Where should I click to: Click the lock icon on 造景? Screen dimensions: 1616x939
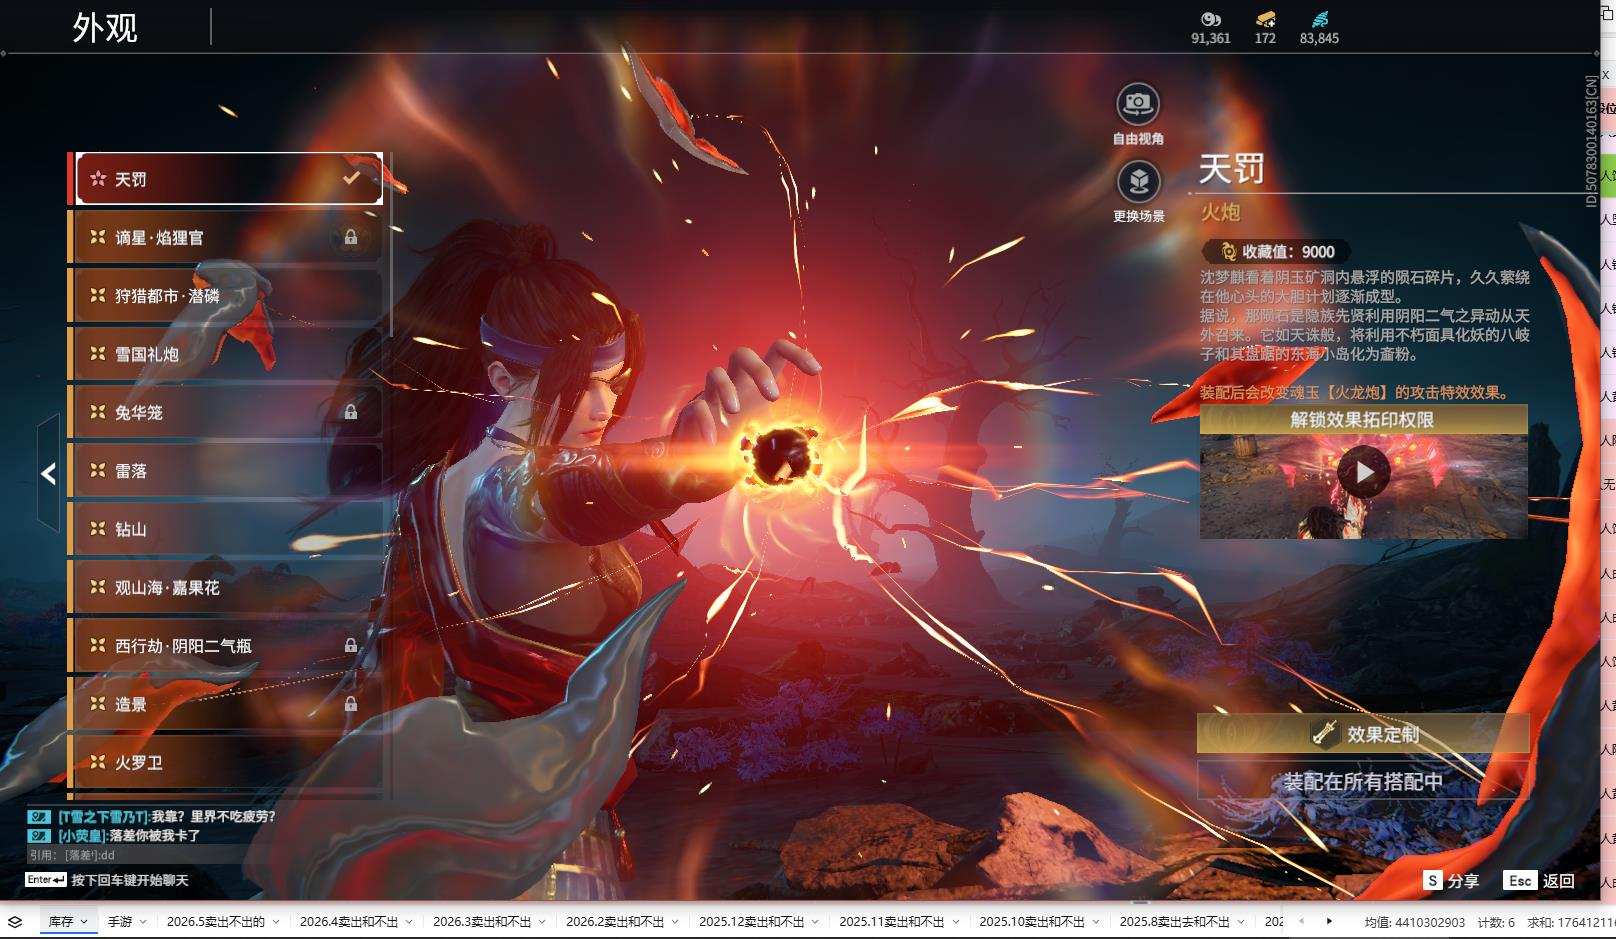351,704
